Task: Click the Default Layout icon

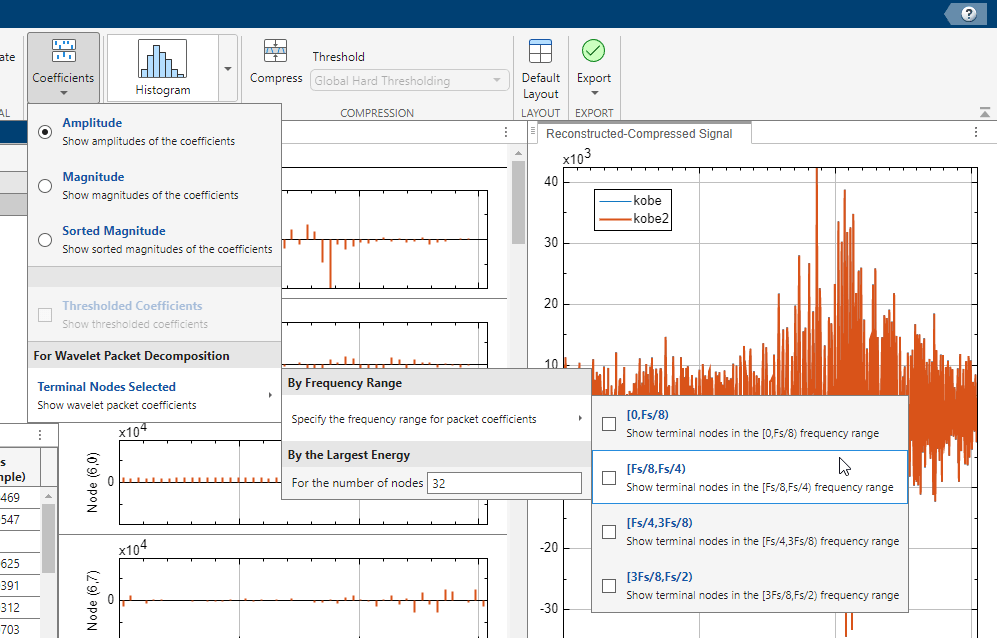Action: click(540, 52)
